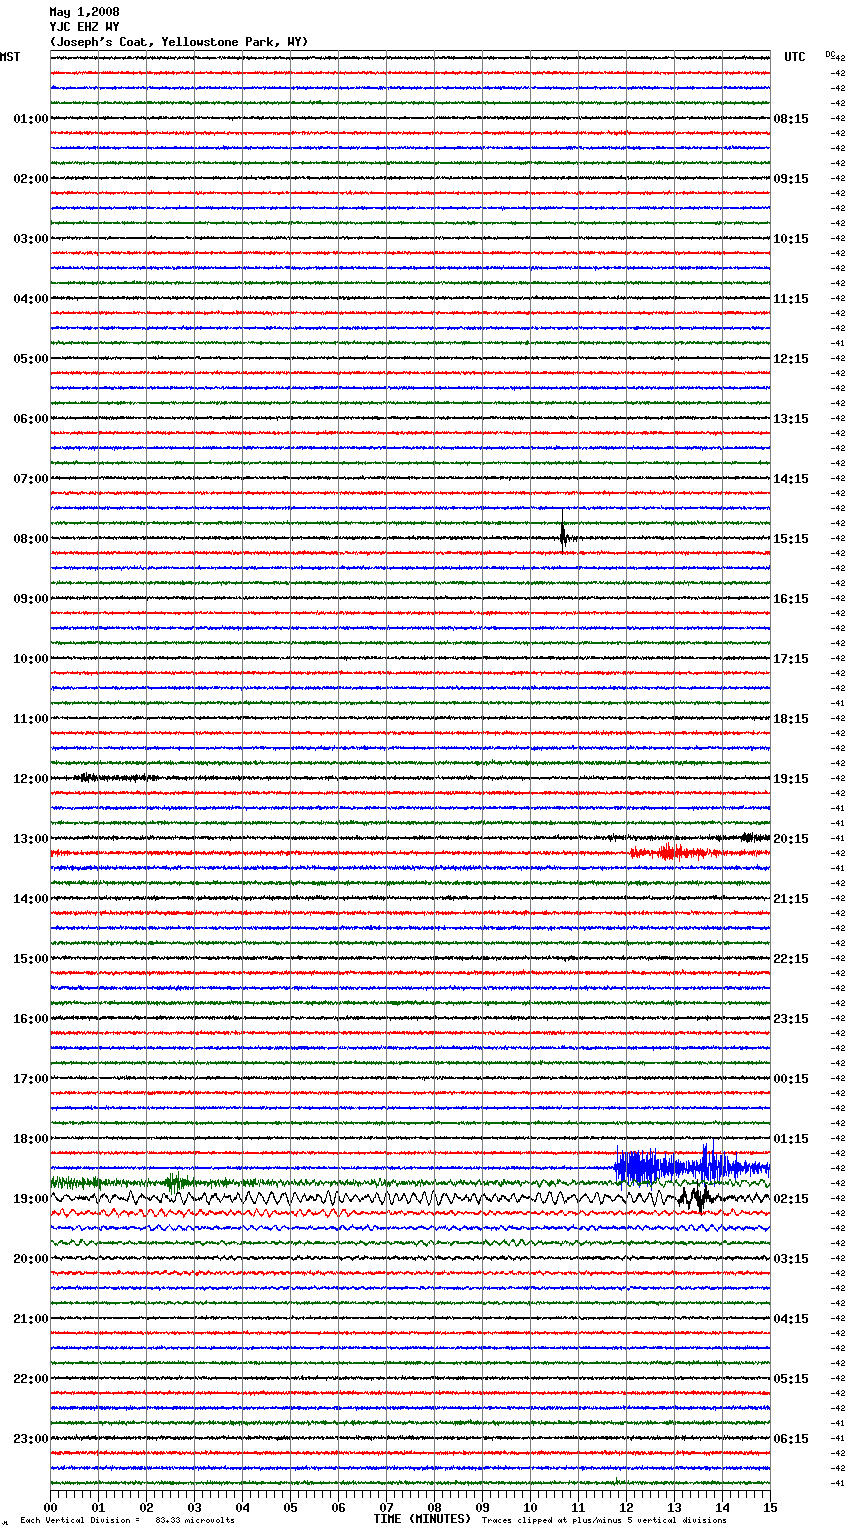Click the UTC label "04:15"

(791, 1319)
